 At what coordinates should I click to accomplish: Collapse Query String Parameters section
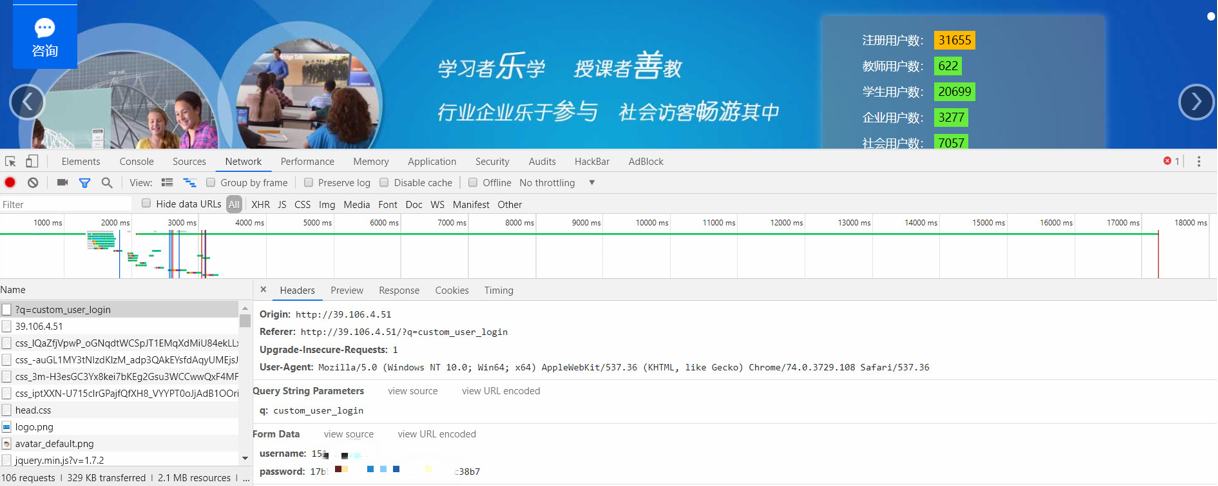coord(308,391)
